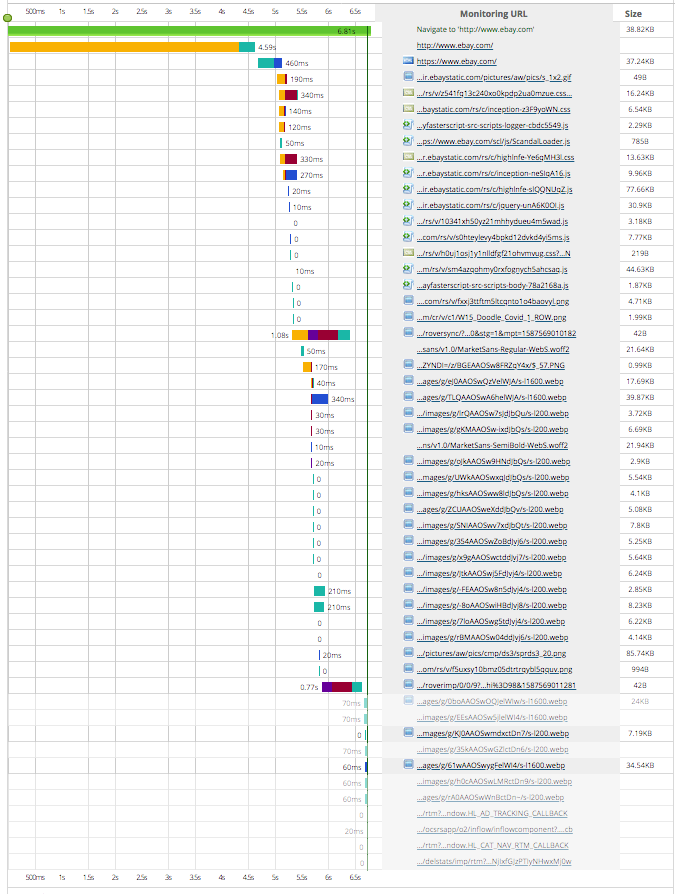Click the CSS icon beside inception-z3F9ypWN.css
Viewport: 683px width, 894px height.
pyautogui.click(x=408, y=108)
